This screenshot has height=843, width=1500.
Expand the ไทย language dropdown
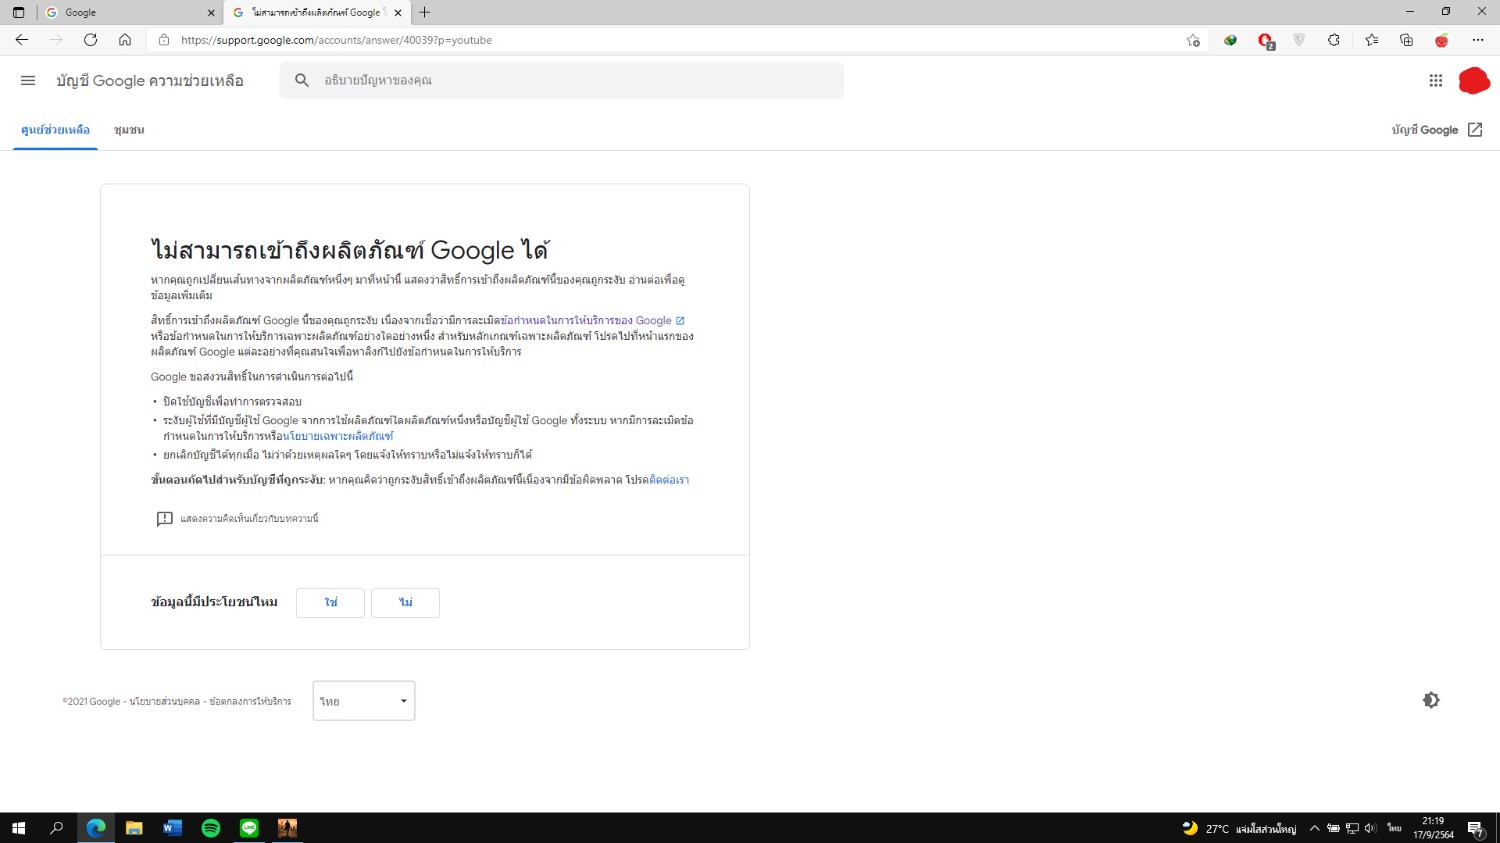364,701
